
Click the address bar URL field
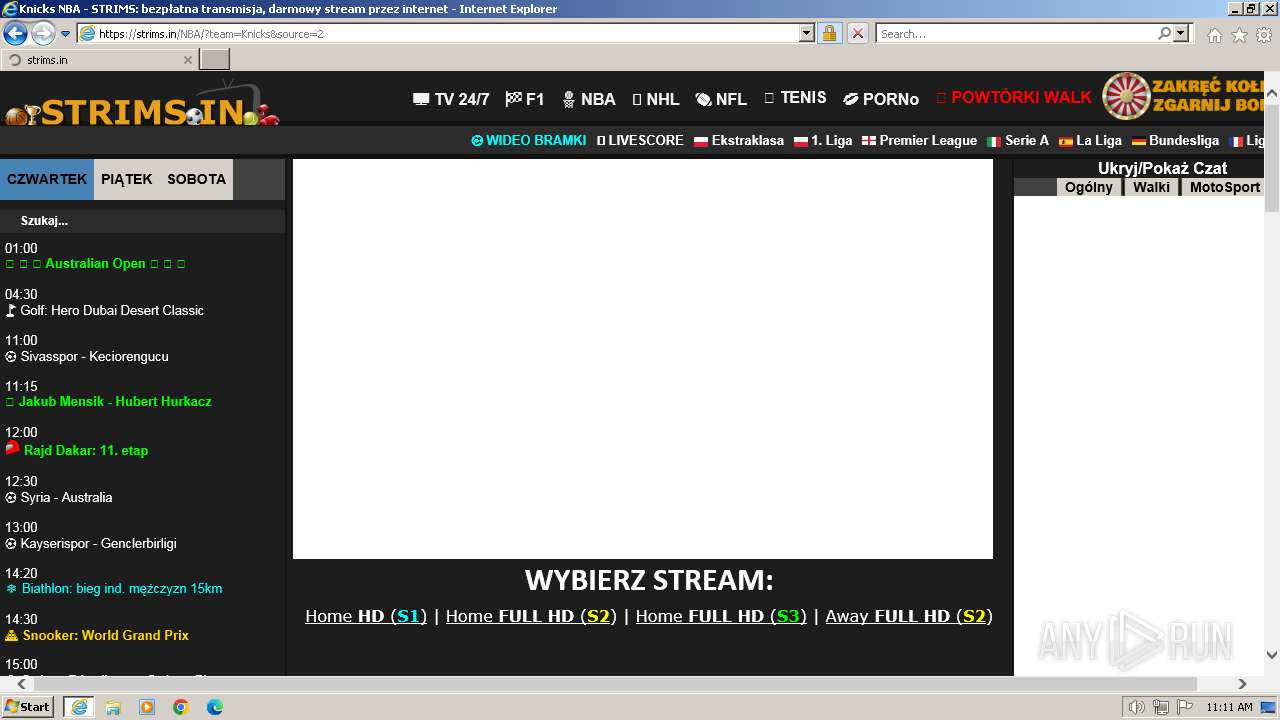tap(438, 34)
